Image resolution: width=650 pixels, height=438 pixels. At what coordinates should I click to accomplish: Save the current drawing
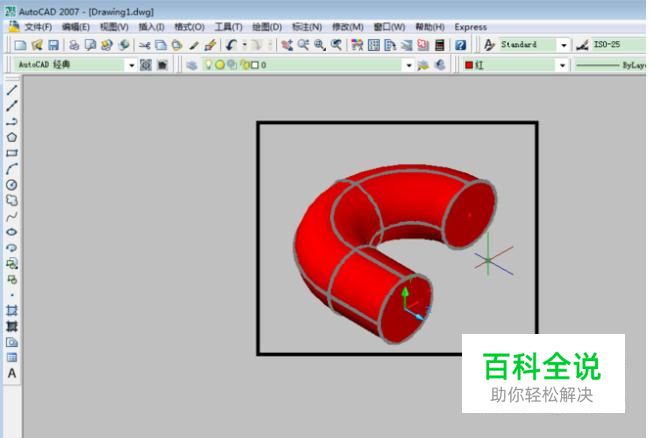point(53,45)
